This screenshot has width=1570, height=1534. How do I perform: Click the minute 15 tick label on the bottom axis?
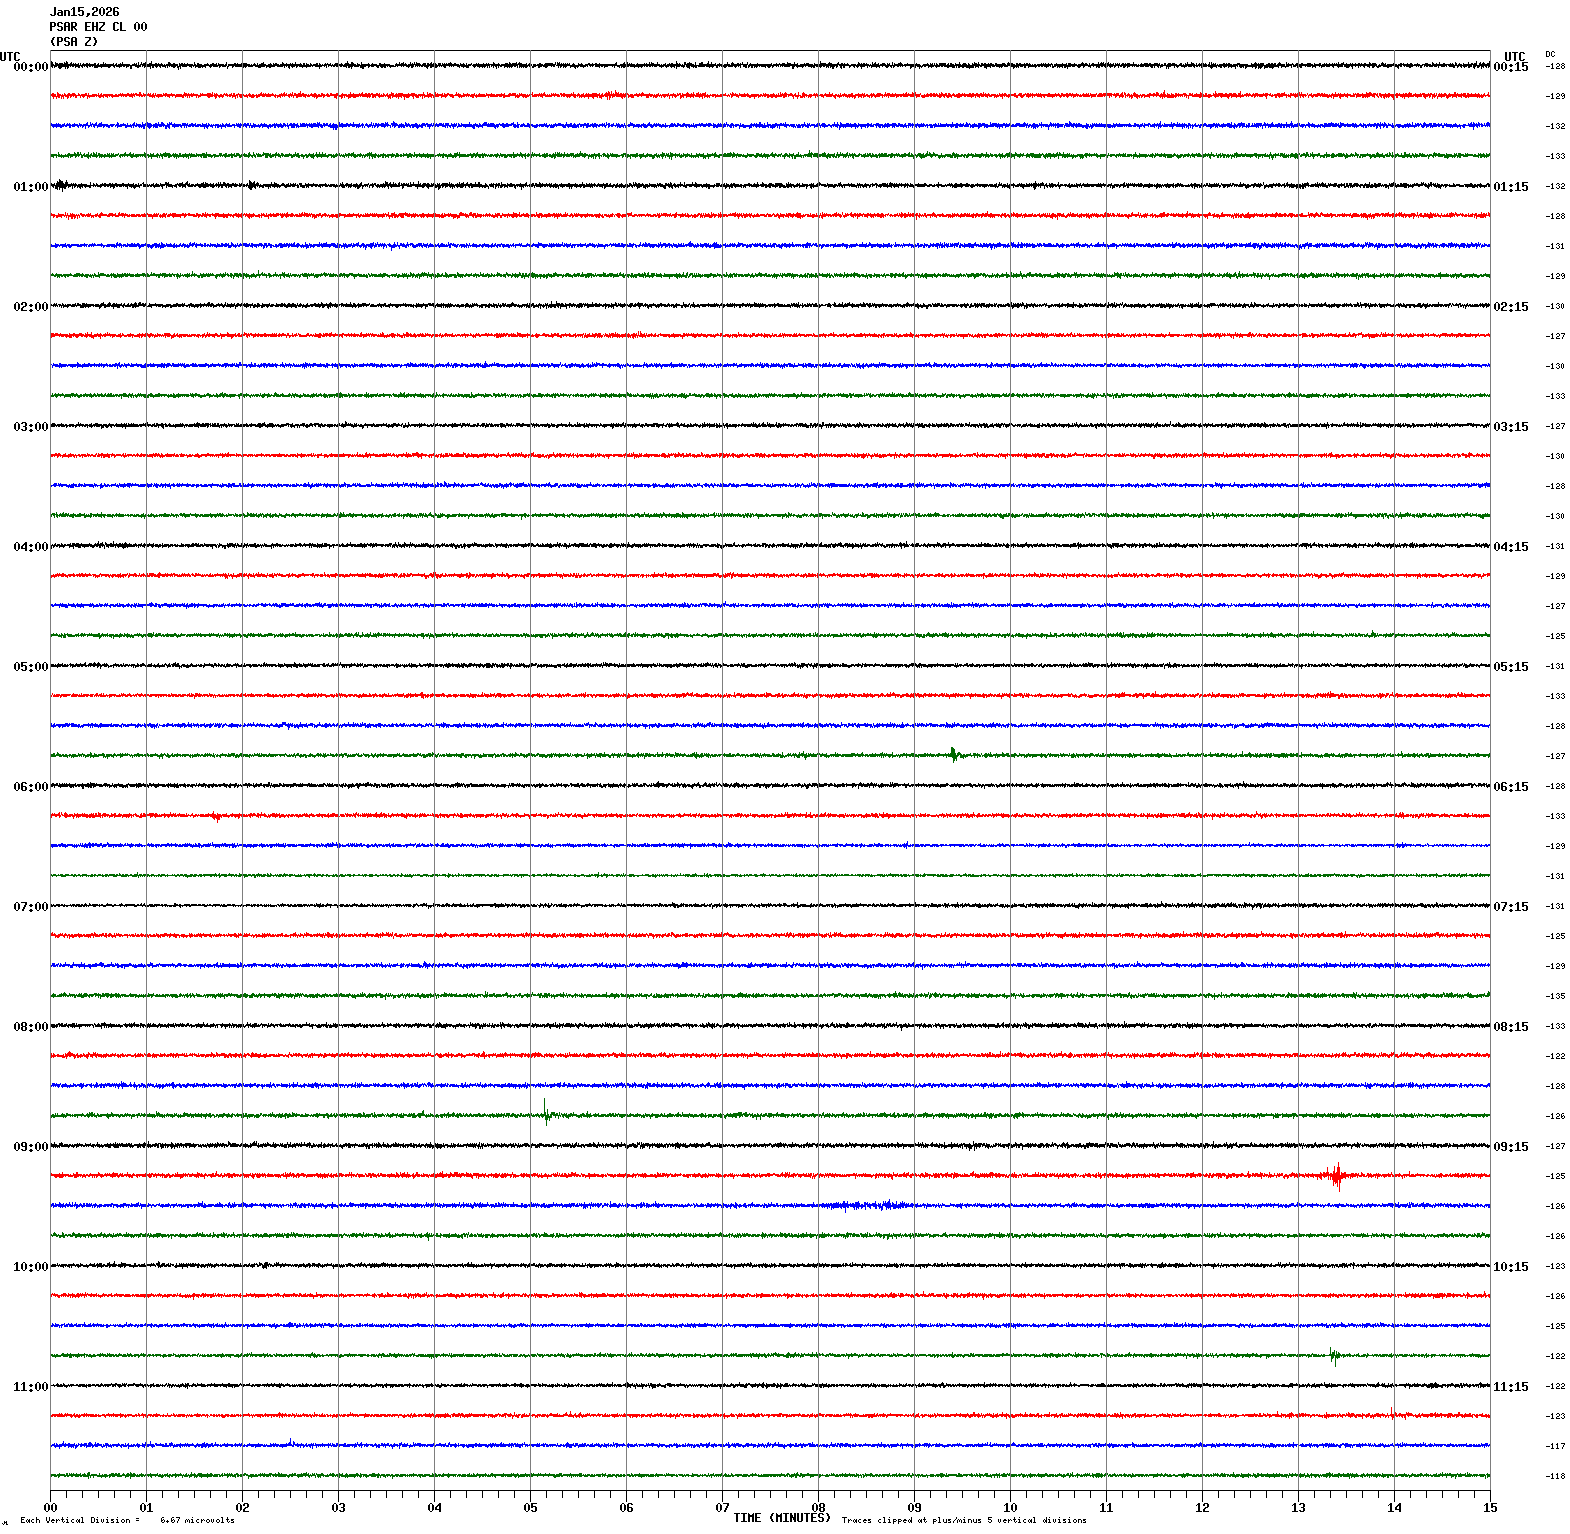[x=1490, y=1508]
